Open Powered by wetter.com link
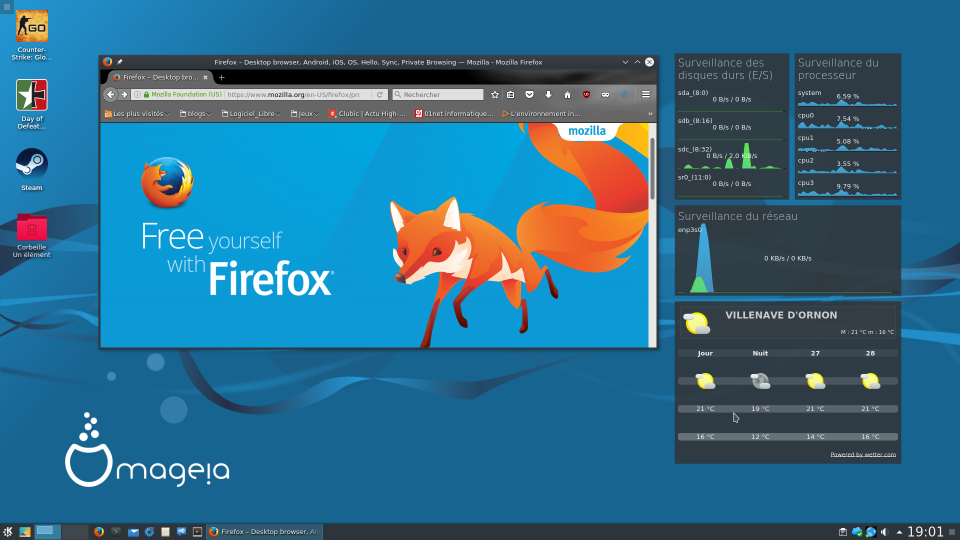 tap(863, 454)
